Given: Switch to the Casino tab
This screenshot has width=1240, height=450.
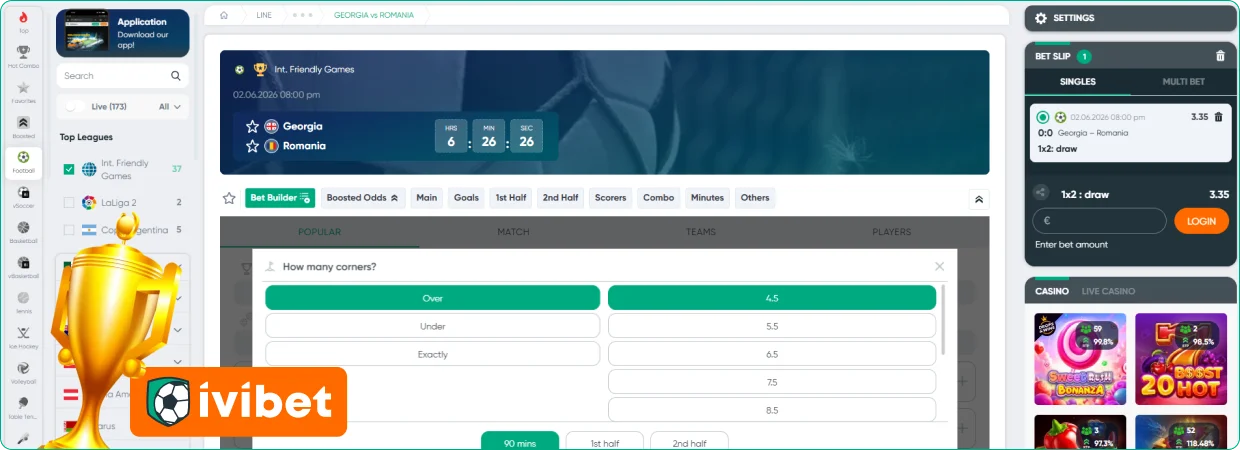Looking at the screenshot, I should pos(1051,291).
